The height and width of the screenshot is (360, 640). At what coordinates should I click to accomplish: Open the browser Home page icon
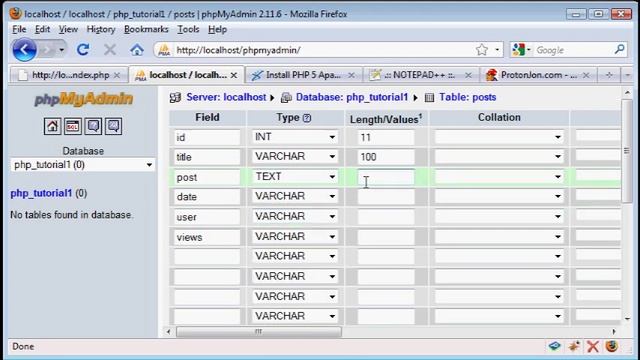tap(137, 50)
